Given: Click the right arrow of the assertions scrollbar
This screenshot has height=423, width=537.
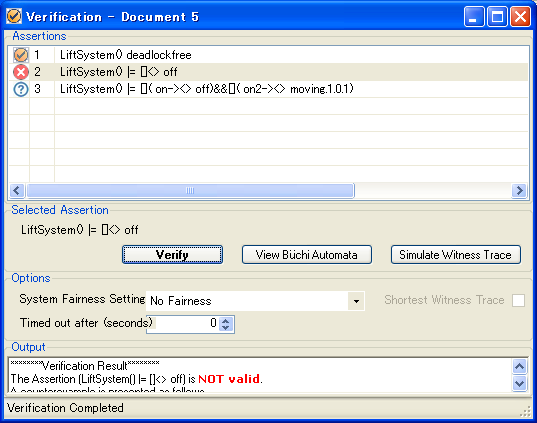Looking at the screenshot, I should point(519,190).
